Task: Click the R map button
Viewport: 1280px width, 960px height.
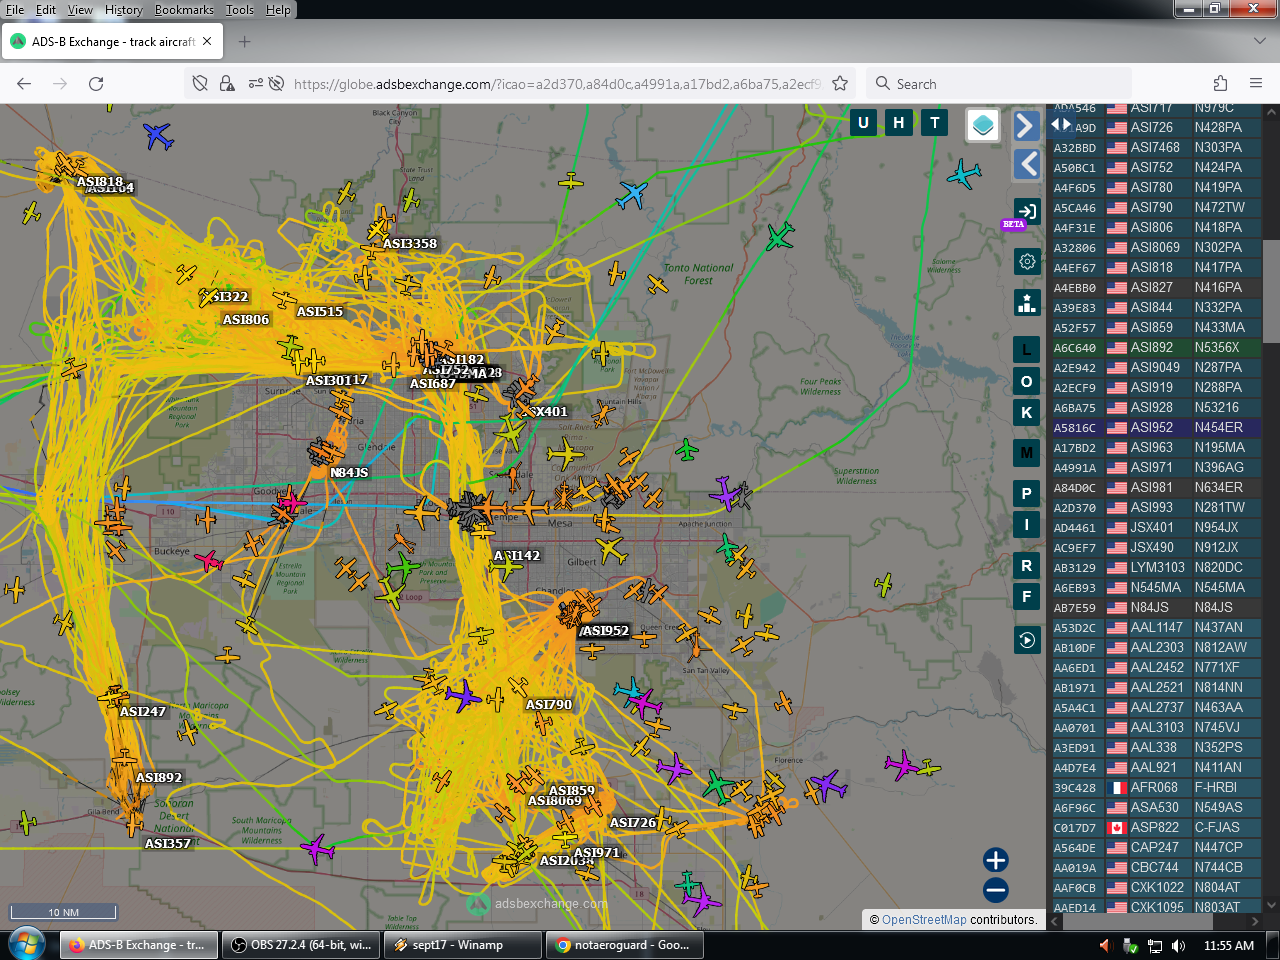Action: point(1027,566)
